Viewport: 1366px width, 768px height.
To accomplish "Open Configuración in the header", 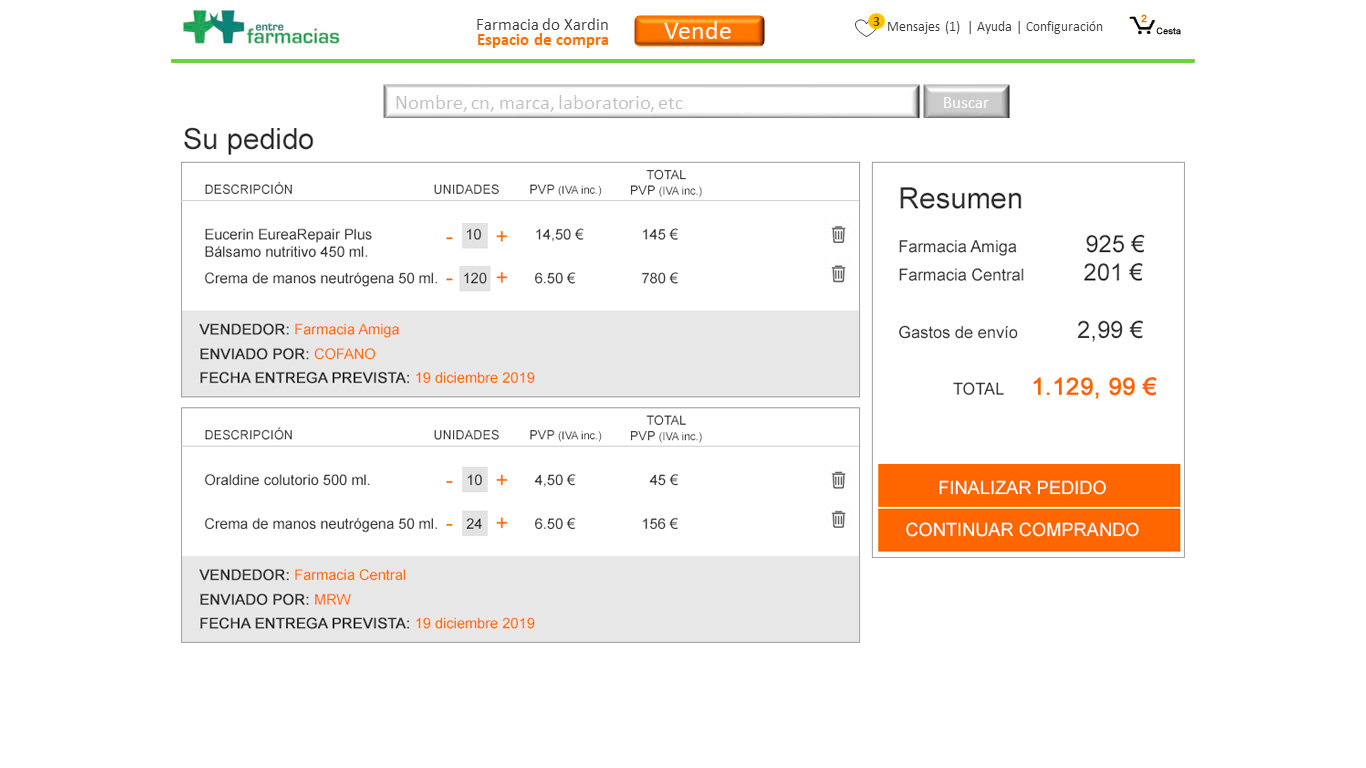I will 1064,27.
